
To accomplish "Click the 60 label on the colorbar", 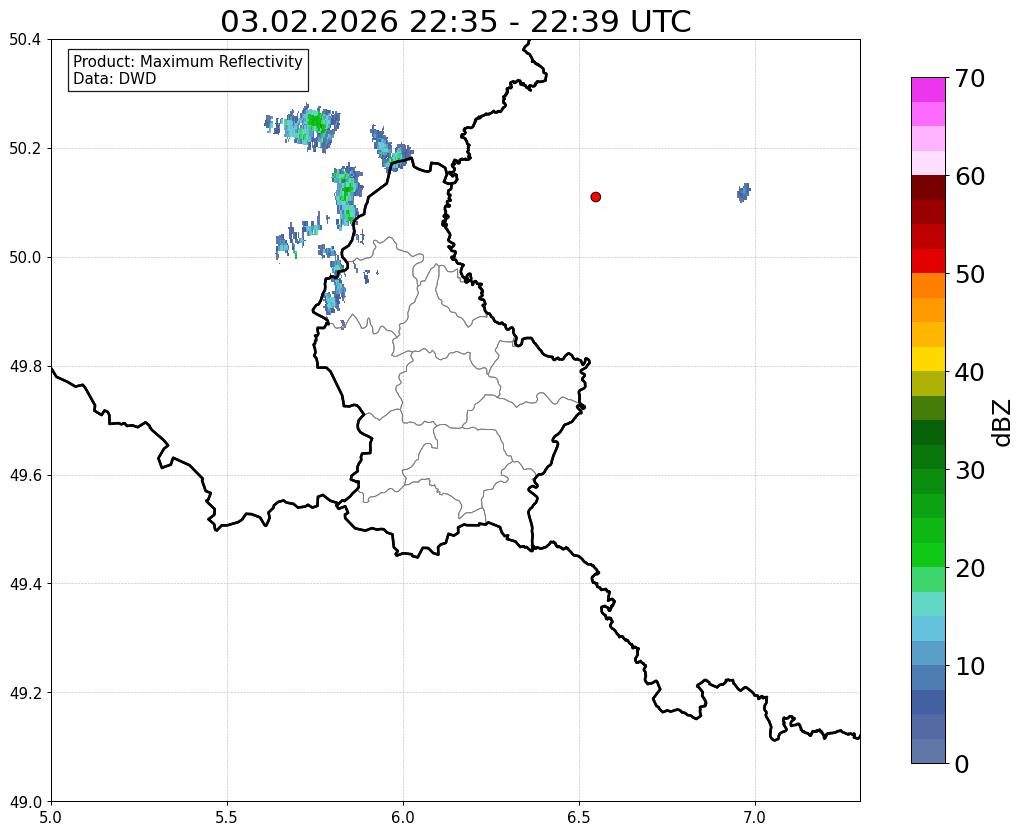I will click(x=970, y=177).
